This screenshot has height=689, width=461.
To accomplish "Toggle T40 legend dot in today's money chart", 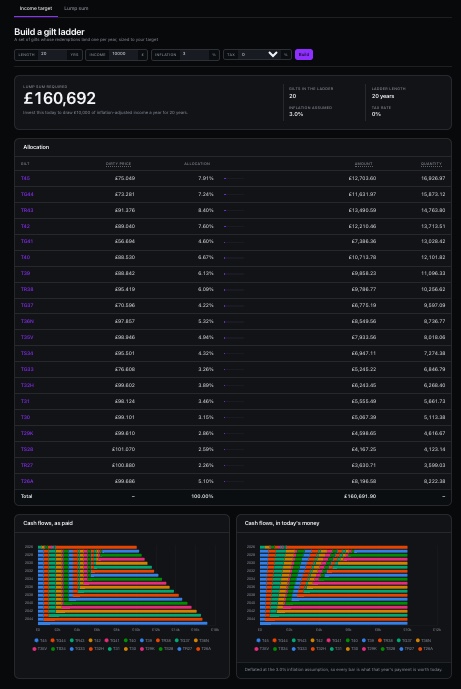I will click(348, 640).
